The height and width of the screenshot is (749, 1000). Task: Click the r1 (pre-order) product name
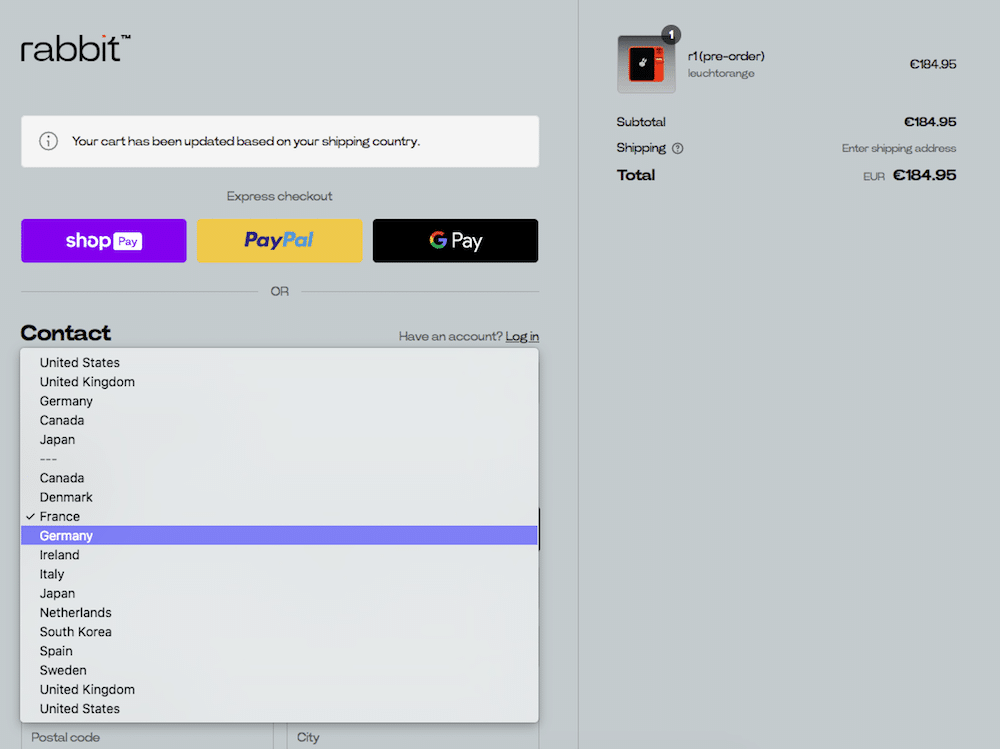tap(726, 56)
